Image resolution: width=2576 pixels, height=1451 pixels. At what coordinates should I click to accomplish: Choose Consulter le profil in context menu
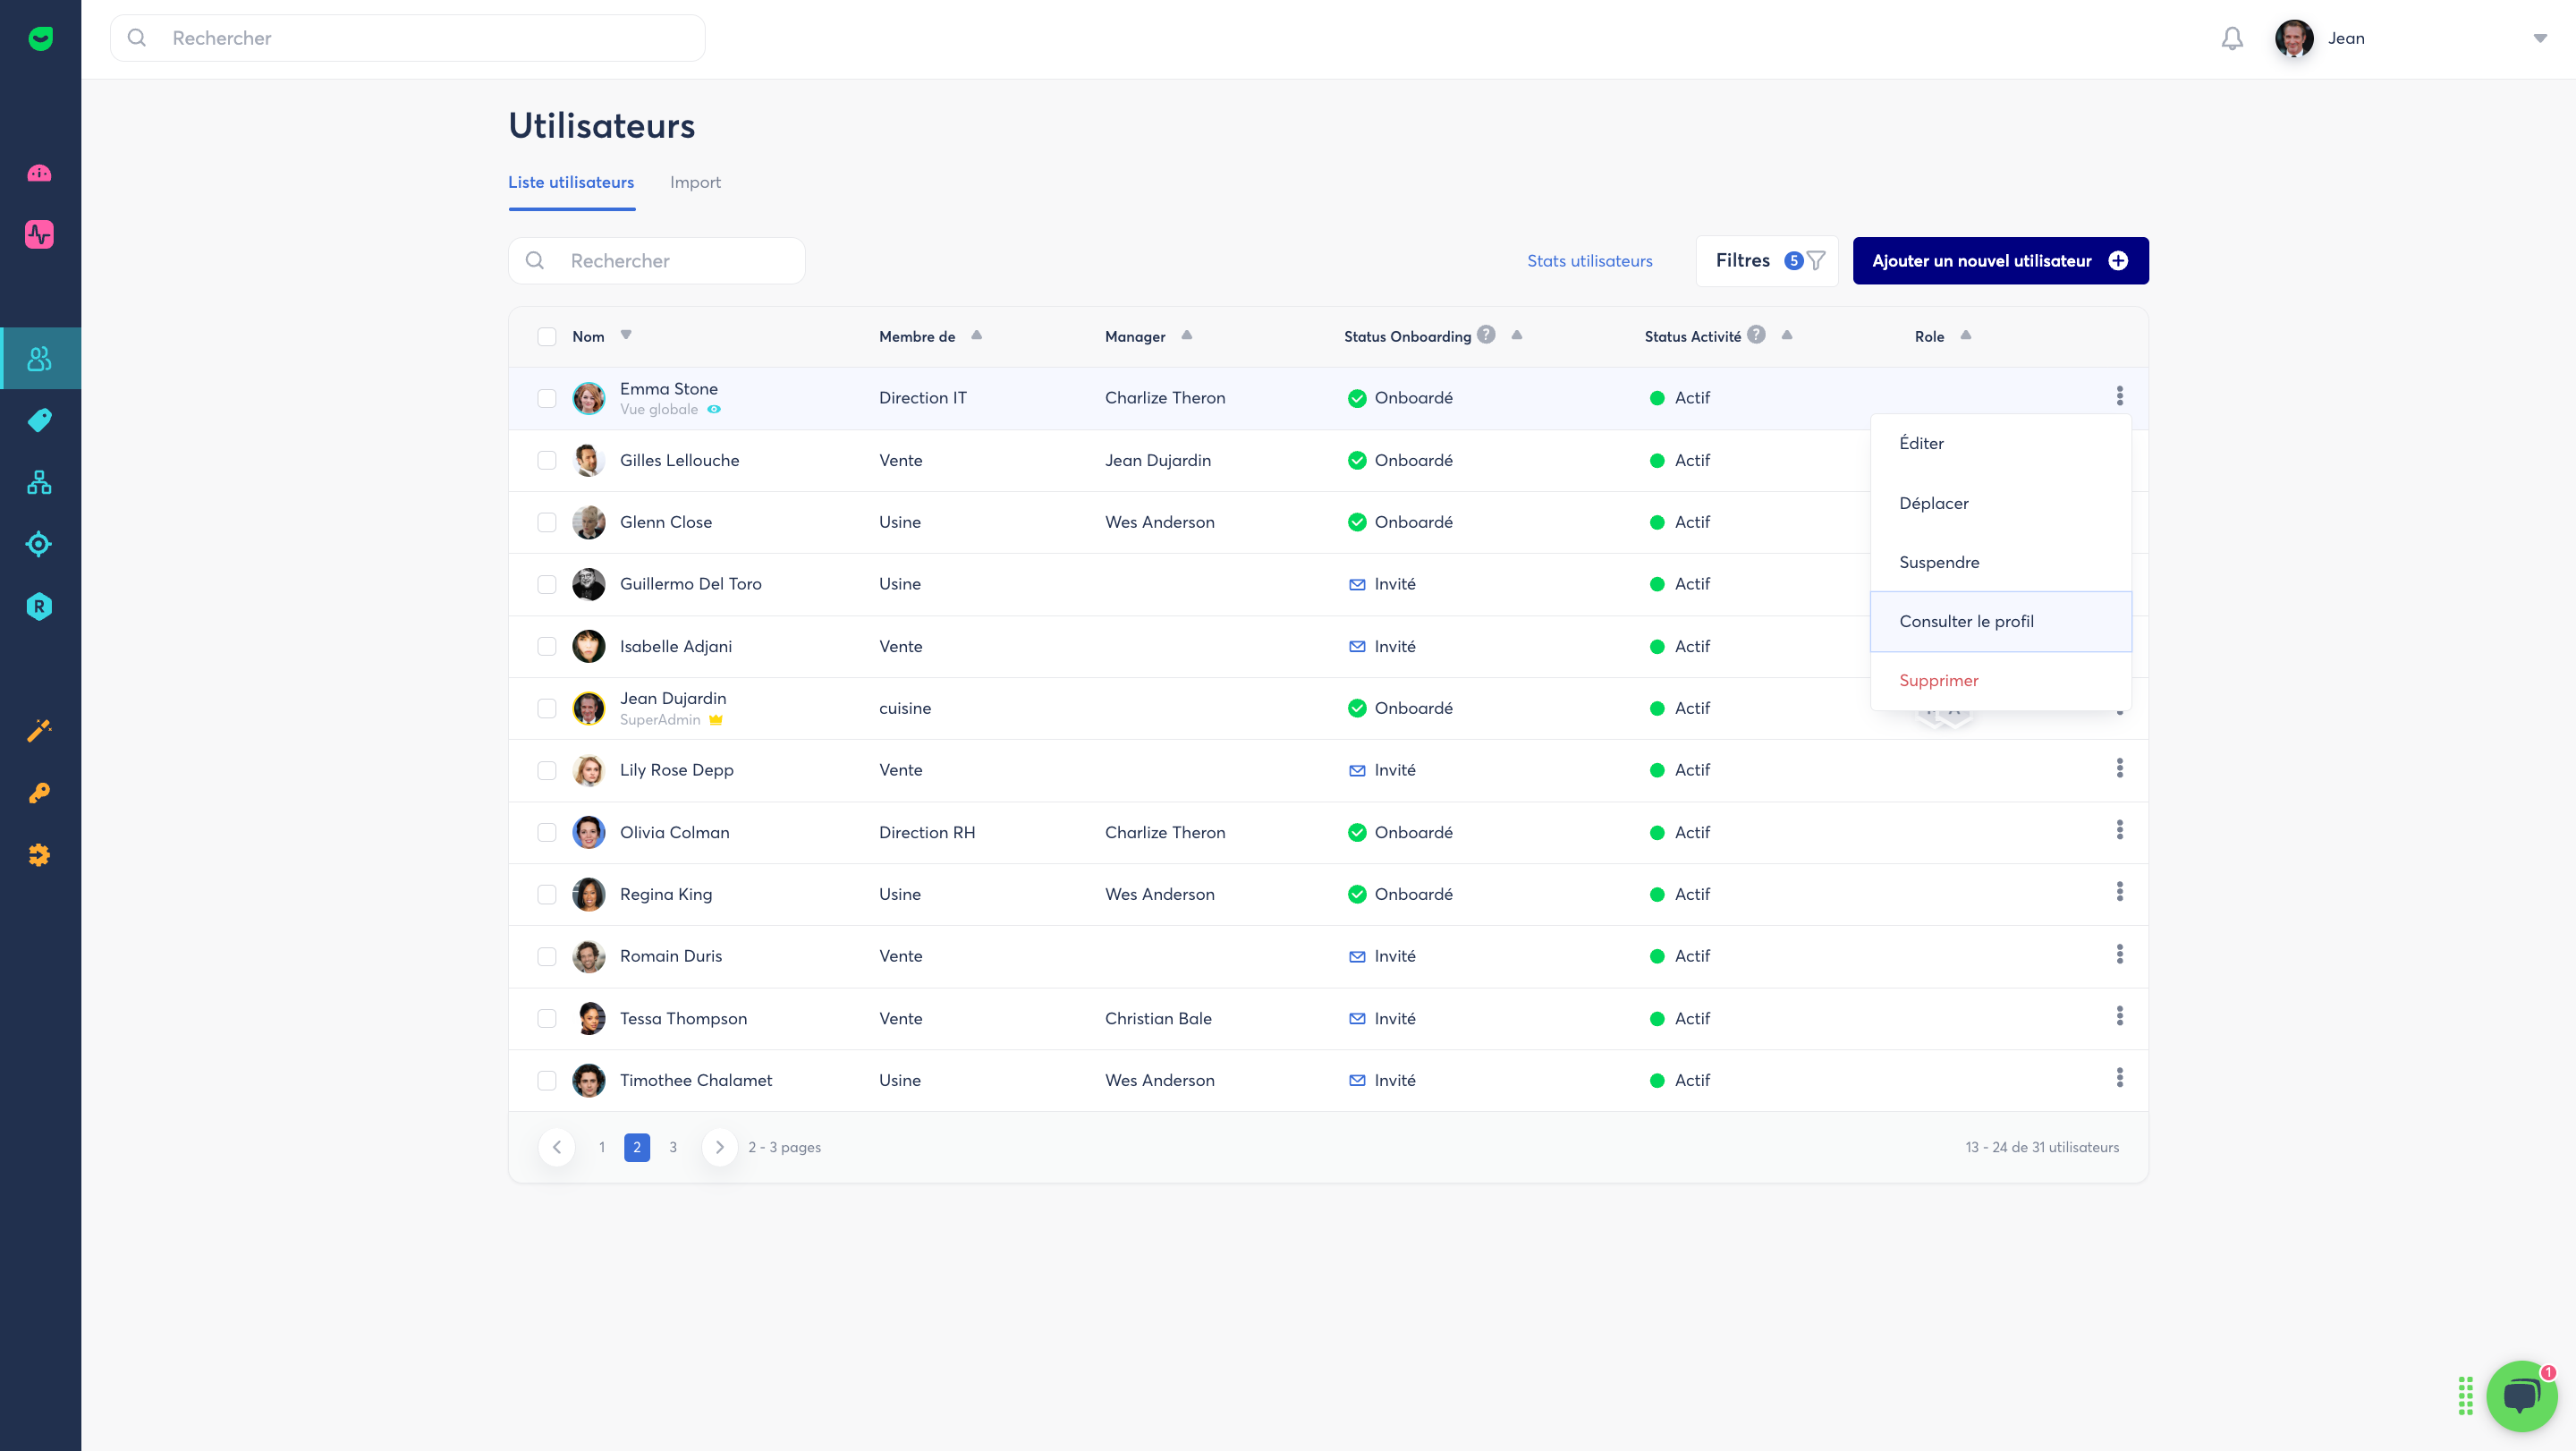coord(1966,621)
